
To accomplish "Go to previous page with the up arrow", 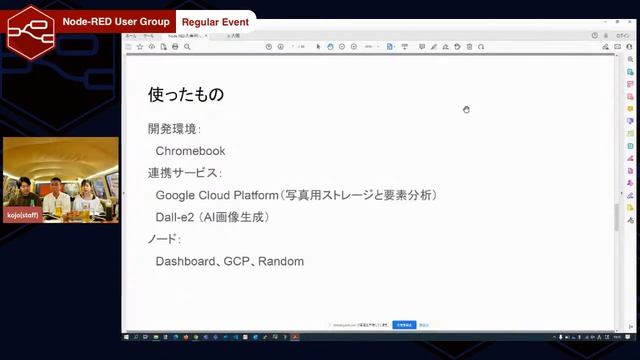I will 269,47.
